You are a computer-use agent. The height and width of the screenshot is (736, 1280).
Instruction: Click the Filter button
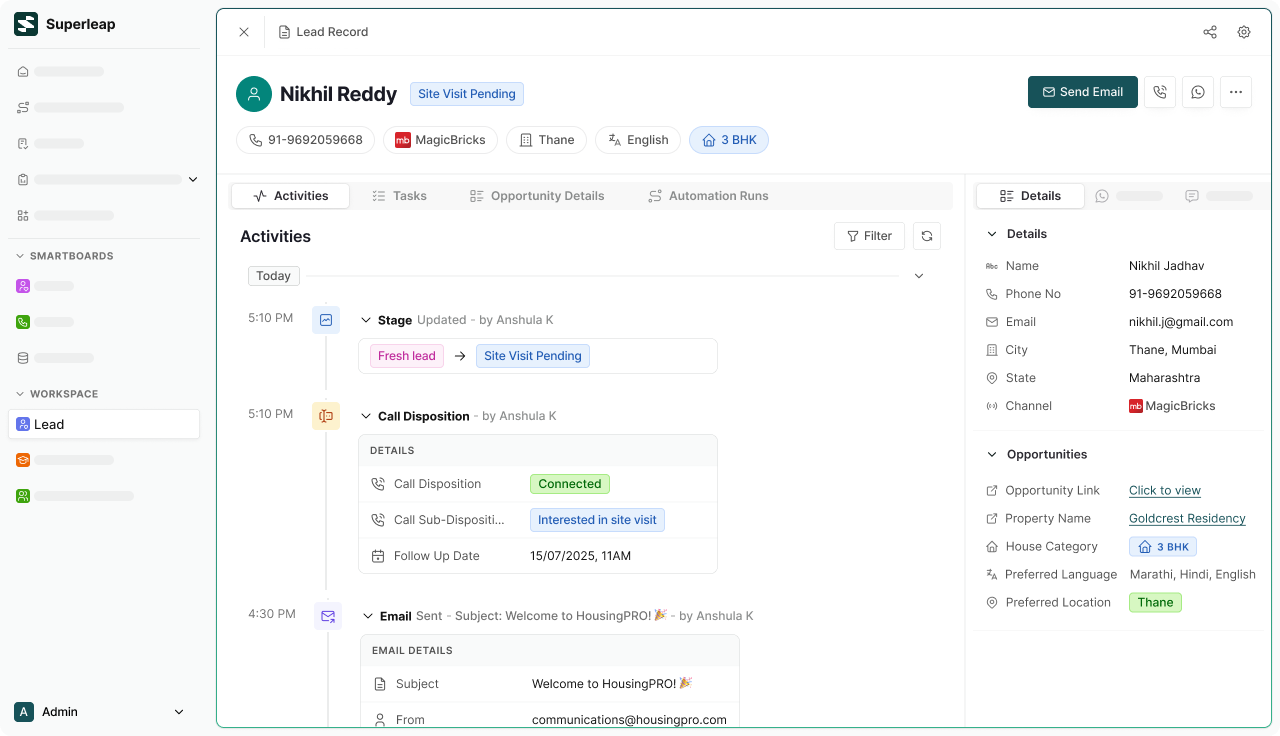coord(869,236)
